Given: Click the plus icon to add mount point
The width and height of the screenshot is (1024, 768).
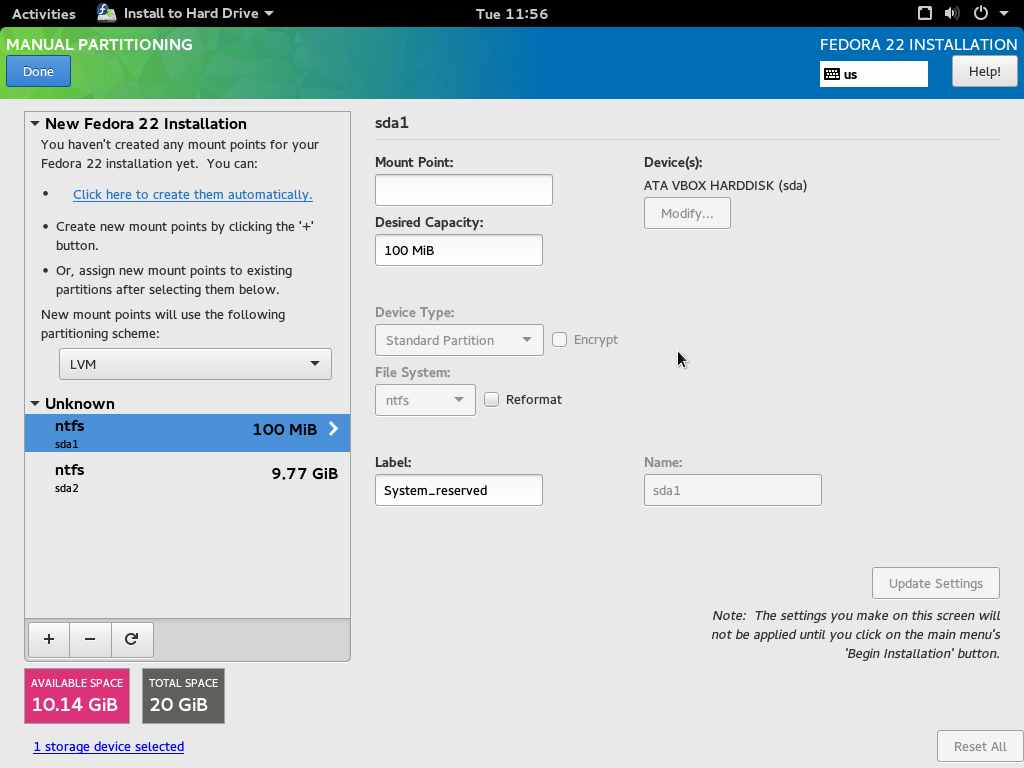Looking at the screenshot, I should 49,639.
